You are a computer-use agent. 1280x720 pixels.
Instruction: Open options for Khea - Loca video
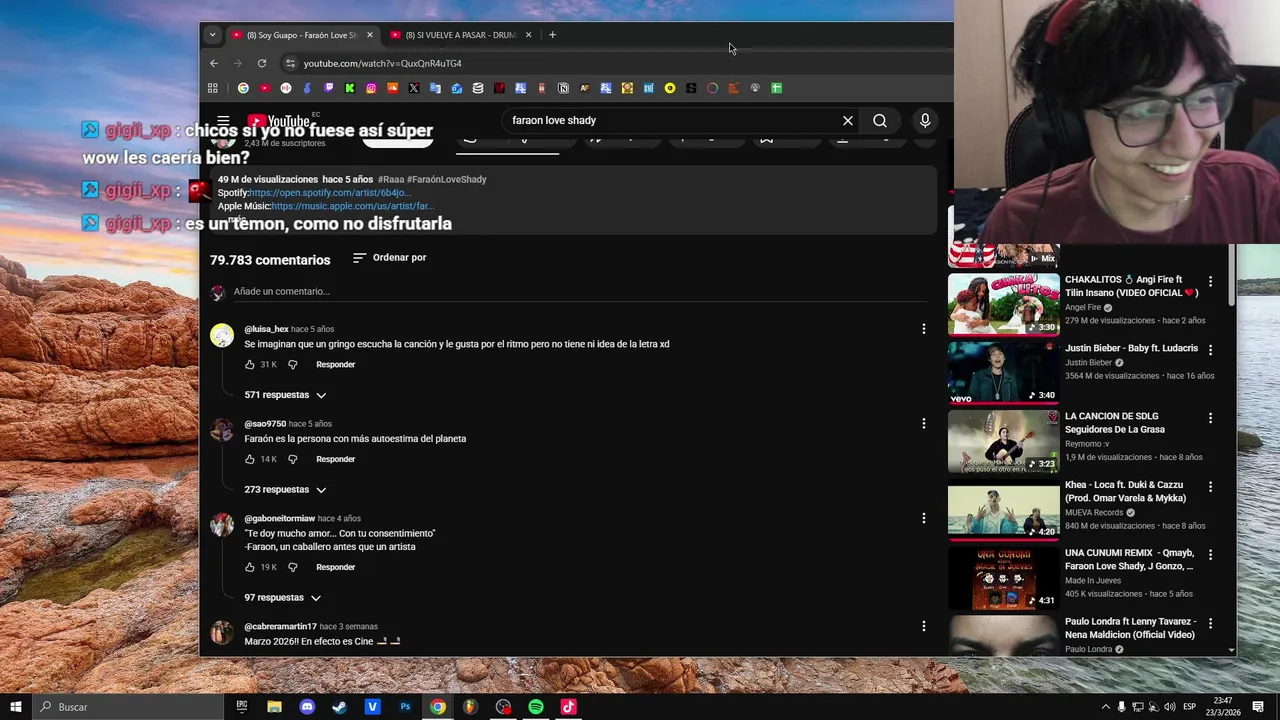1210,487
